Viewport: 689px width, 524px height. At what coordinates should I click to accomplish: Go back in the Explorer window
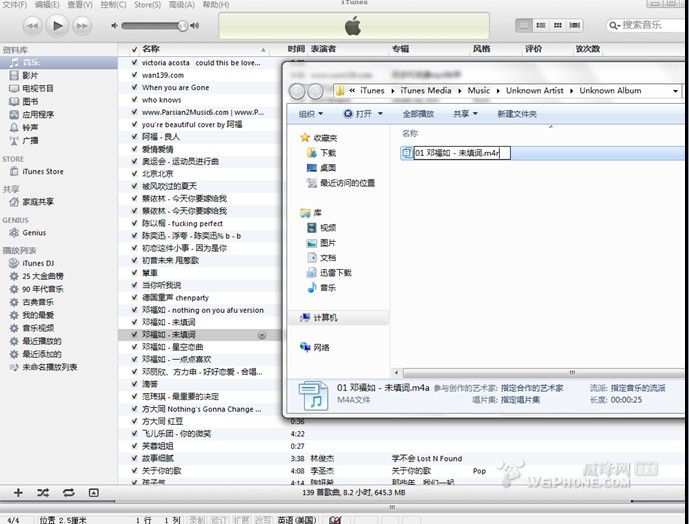click(x=297, y=91)
